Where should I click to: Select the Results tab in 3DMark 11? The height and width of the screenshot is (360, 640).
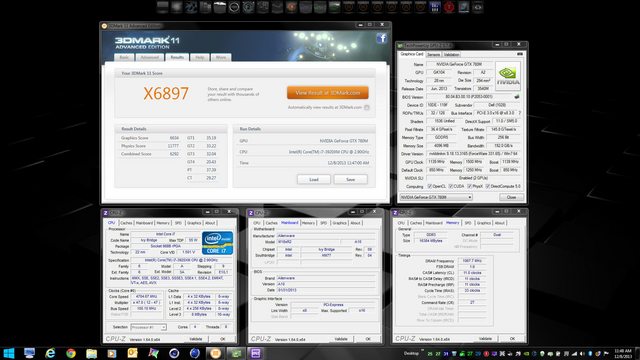(x=177, y=57)
